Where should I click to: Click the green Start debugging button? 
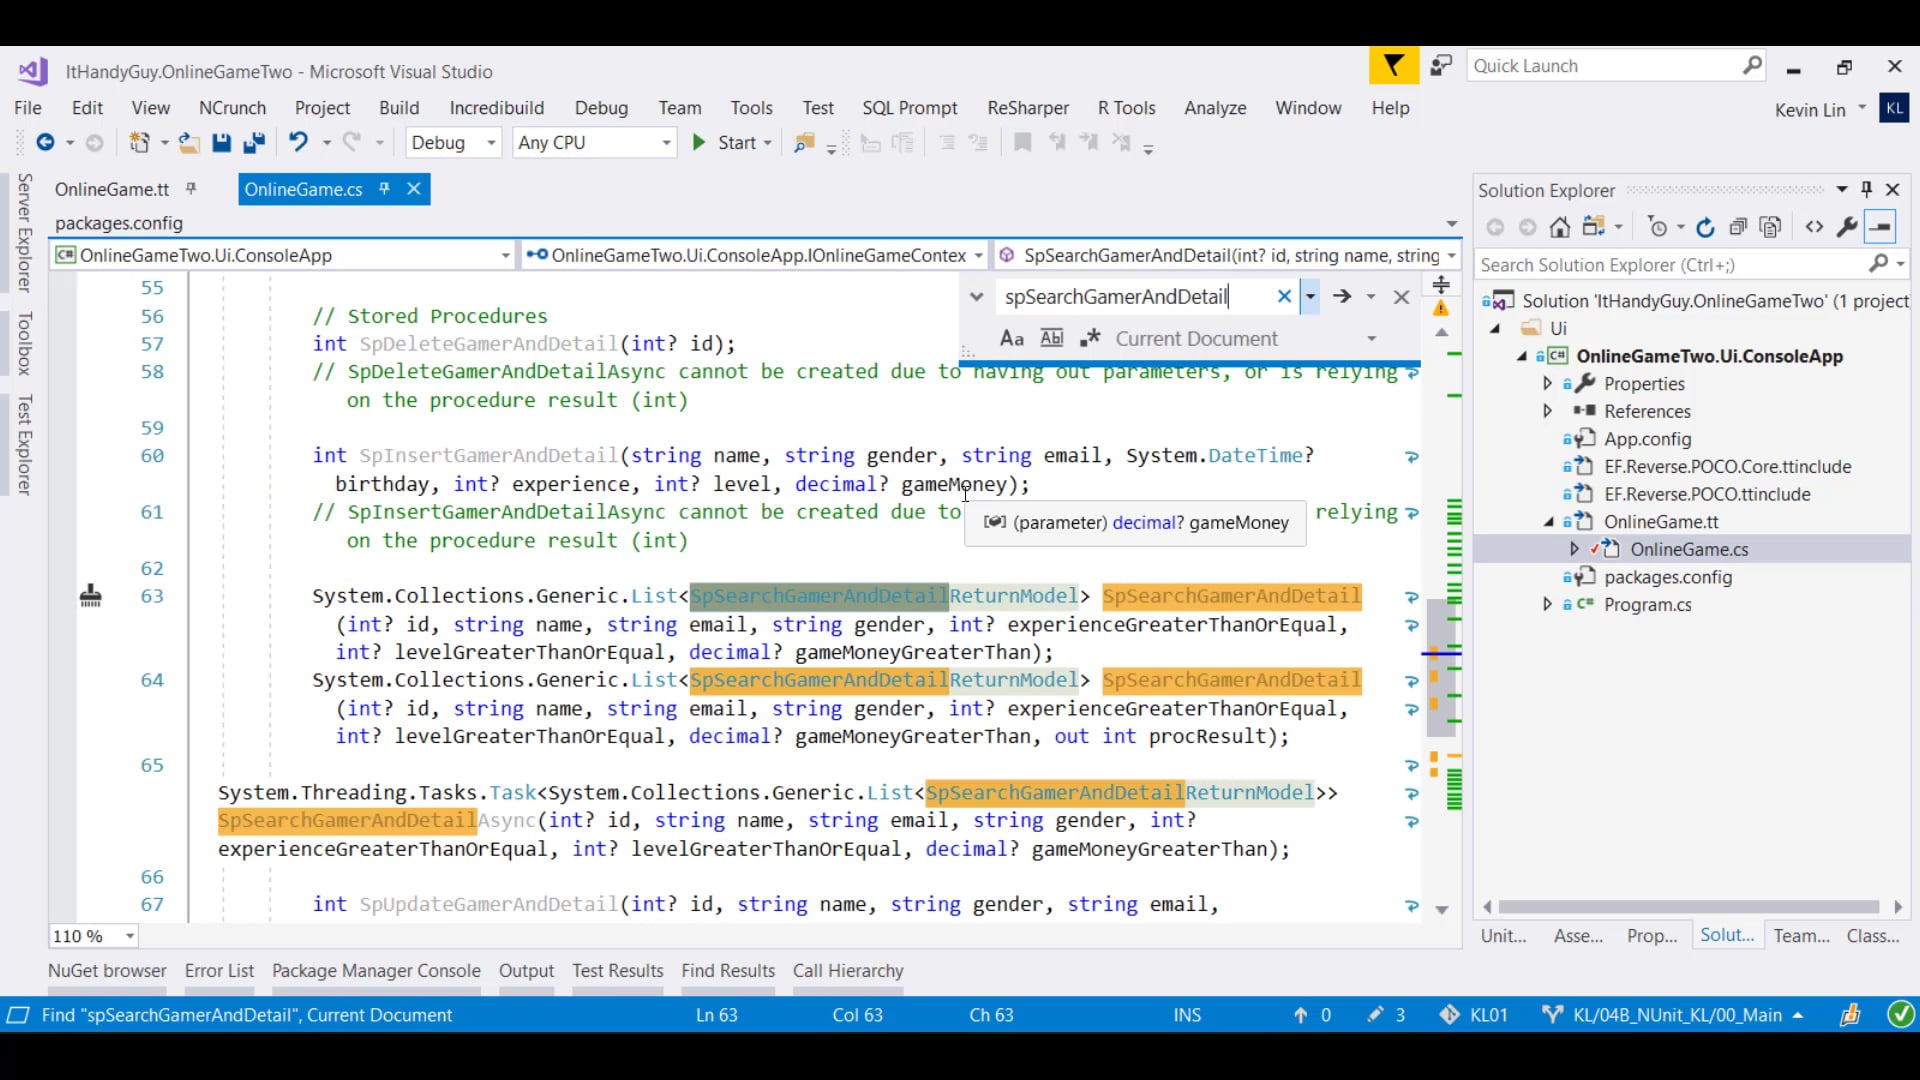699,143
